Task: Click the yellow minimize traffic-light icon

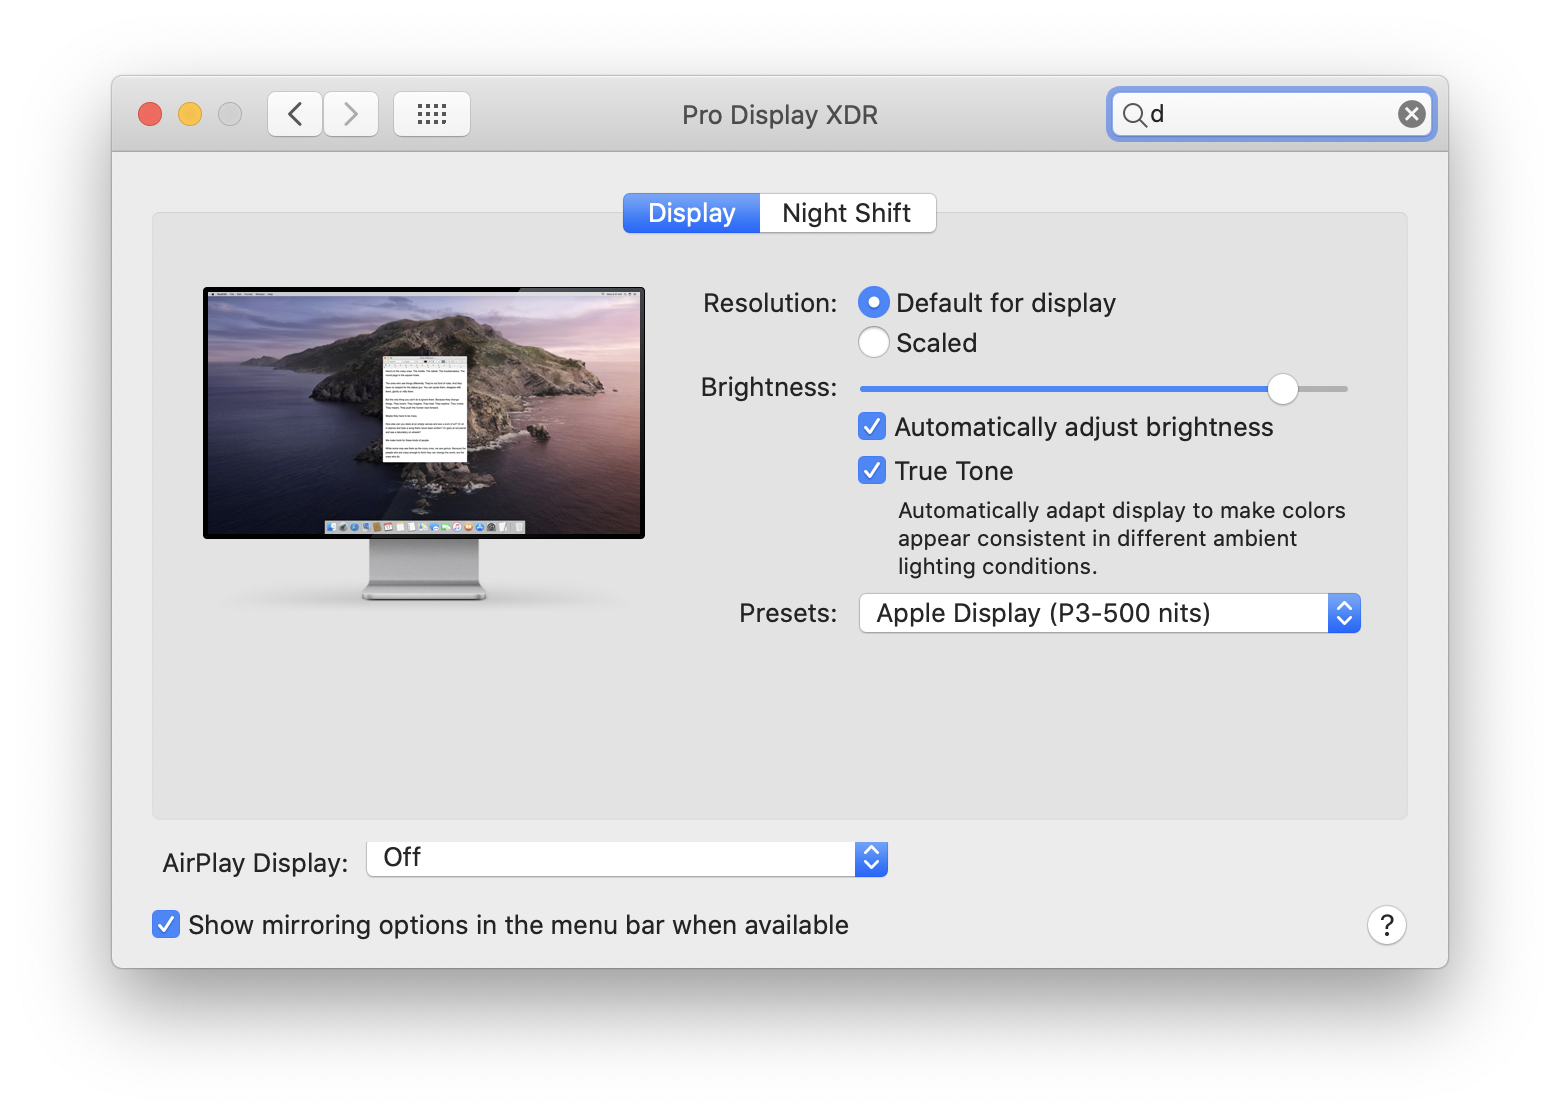Action: coord(189,114)
